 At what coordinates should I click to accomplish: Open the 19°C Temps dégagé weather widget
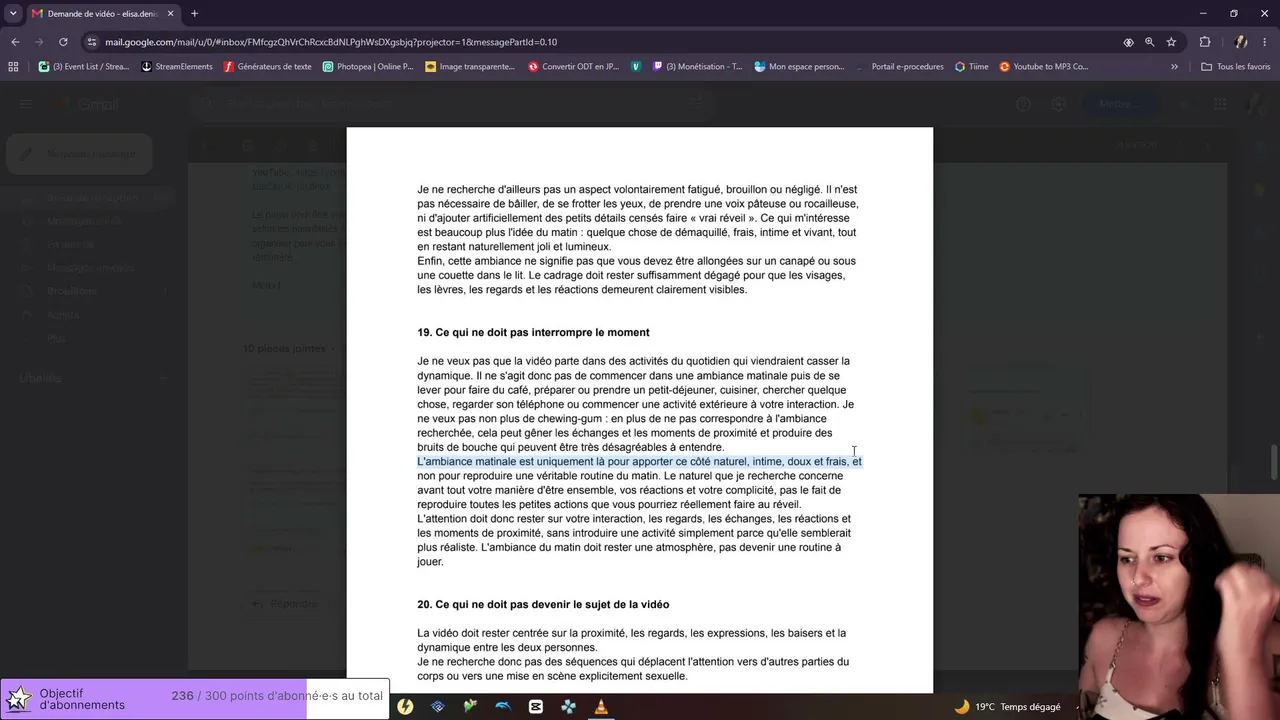(x=1007, y=706)
